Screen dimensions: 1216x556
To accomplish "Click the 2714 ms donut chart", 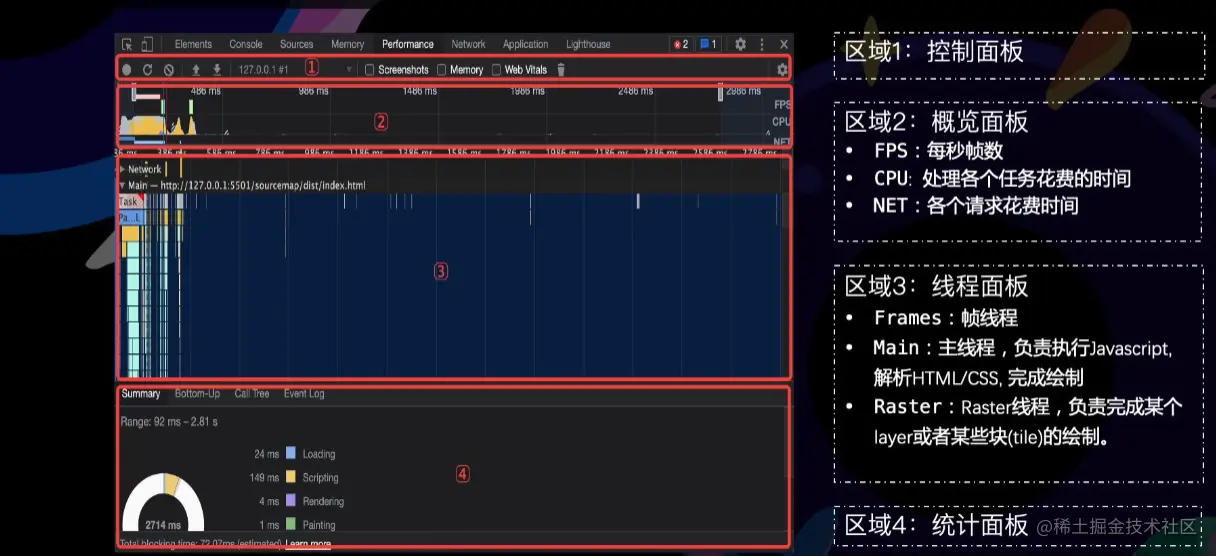I will [x=163, y=502].
